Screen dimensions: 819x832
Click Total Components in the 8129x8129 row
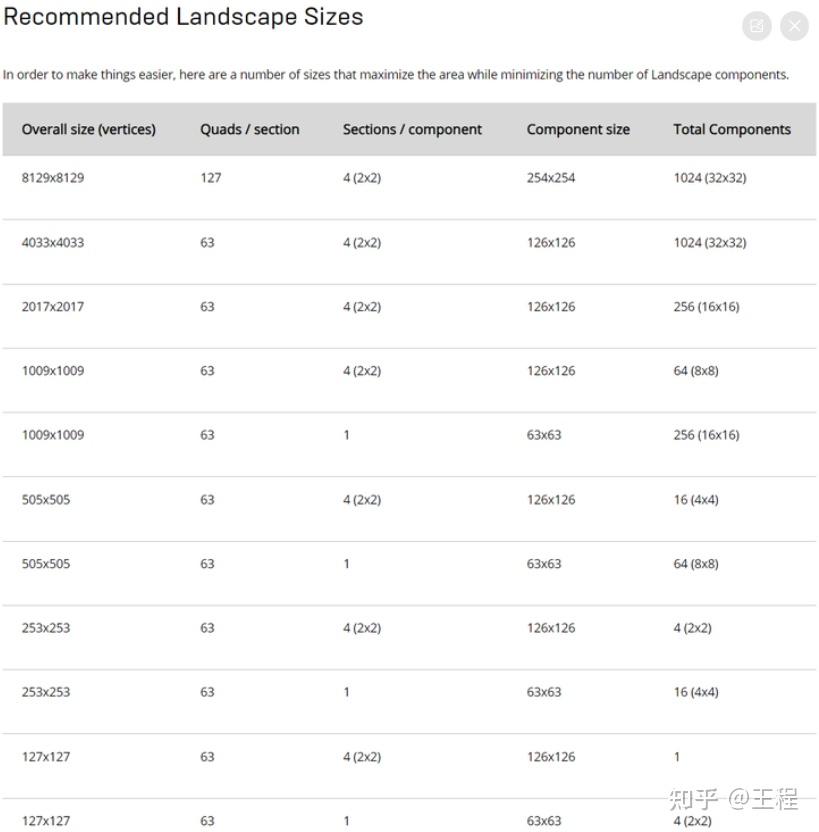tap(709, 178)
